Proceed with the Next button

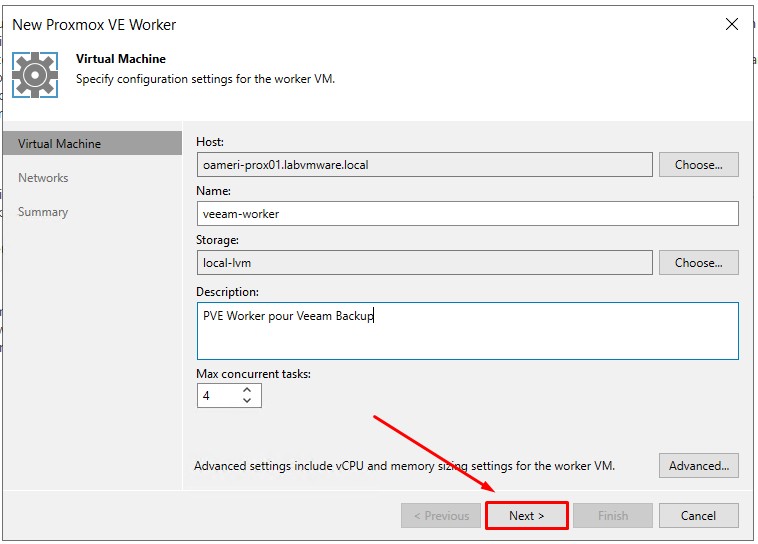coord(526,516)
